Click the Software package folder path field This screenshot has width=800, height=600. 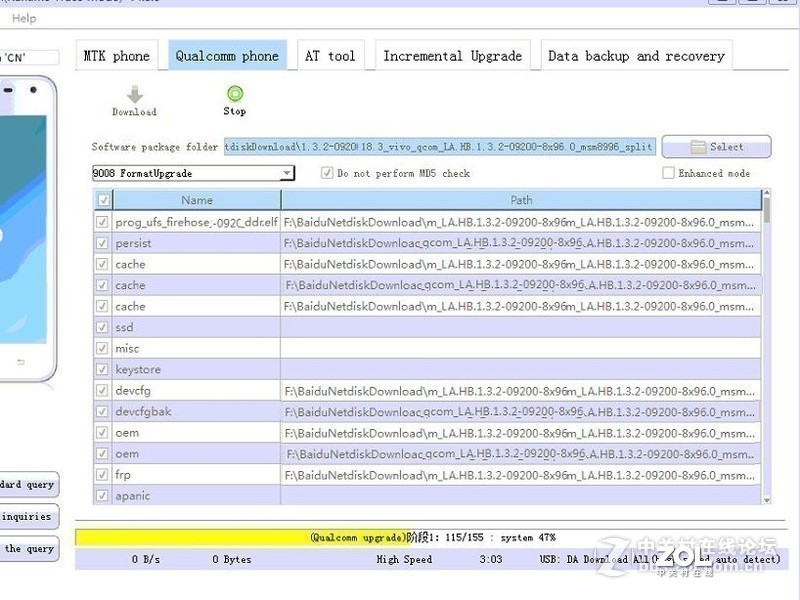coord(440,147)
